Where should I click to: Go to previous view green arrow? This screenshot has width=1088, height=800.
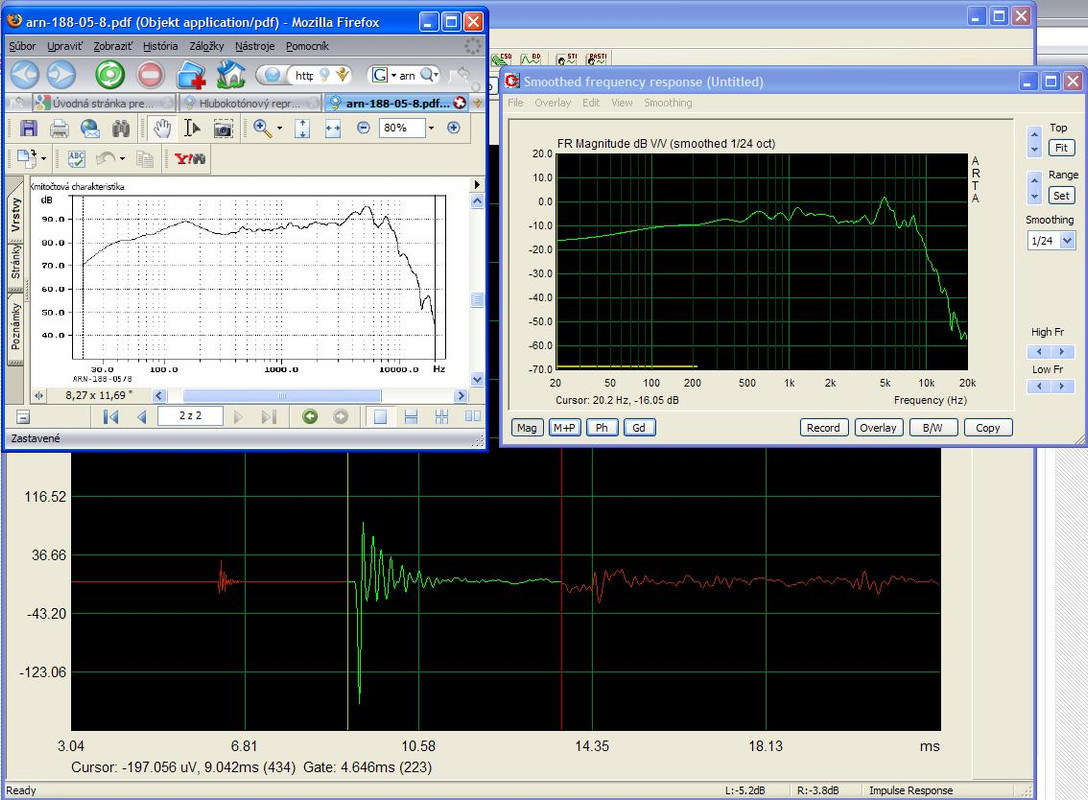tap(310, 416)
